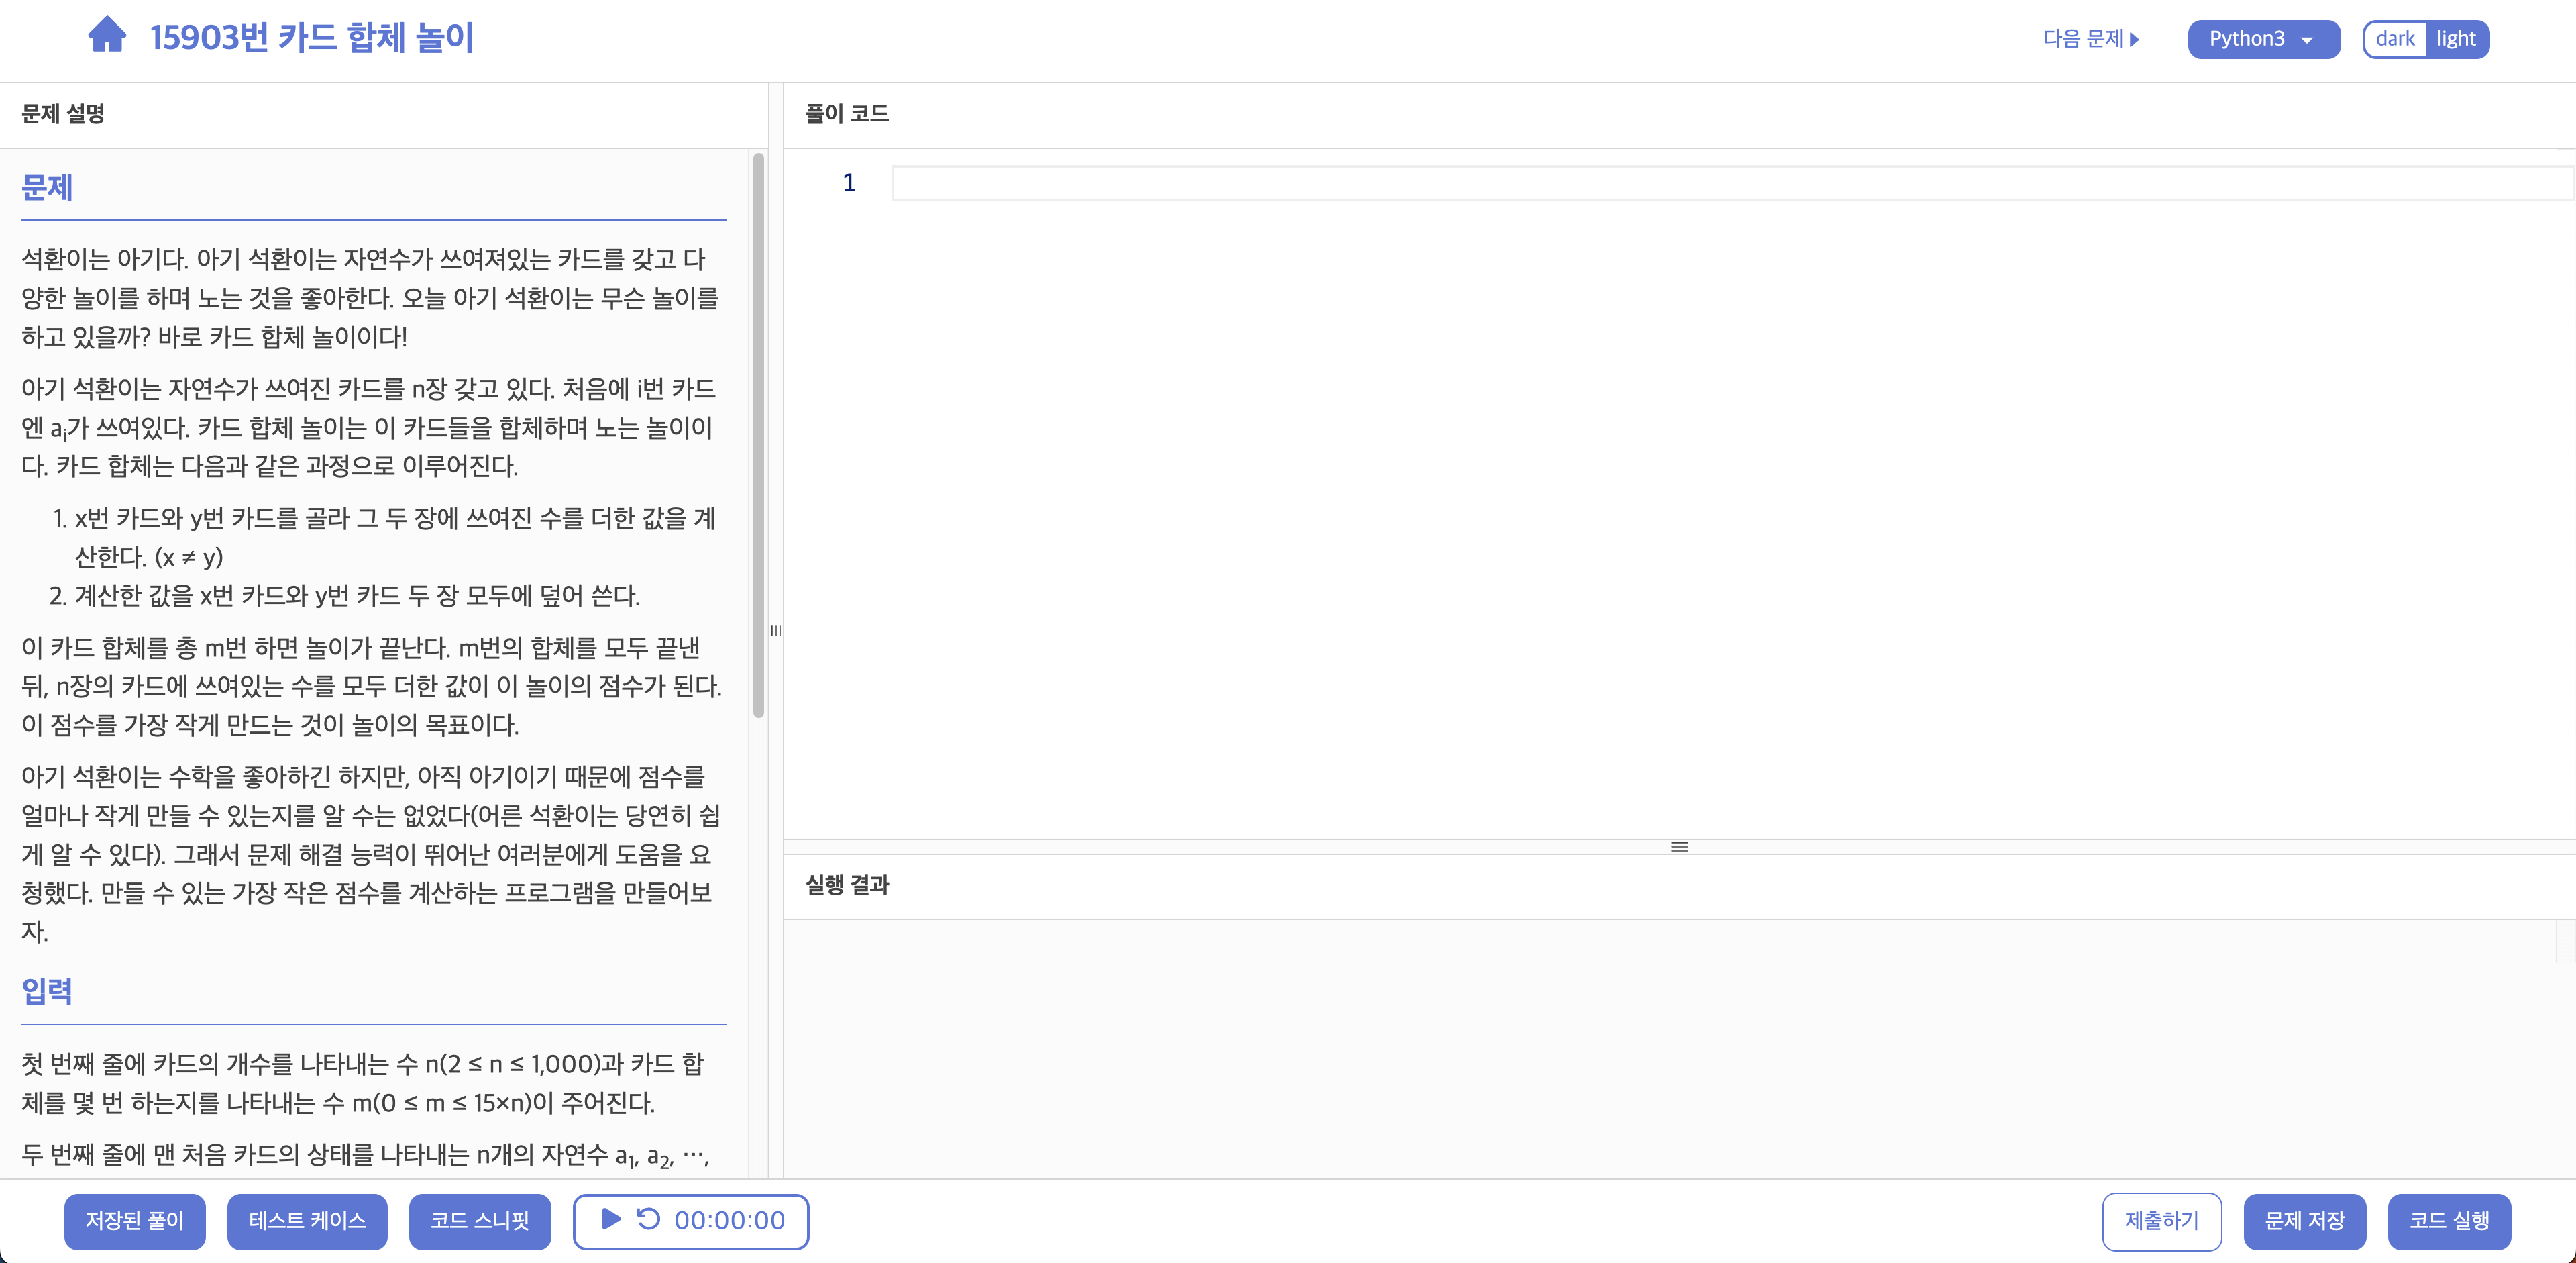Open 테스트 케이스 panel
The height and width of the screenshot is (1263, 2576).
coord(307,1221)
